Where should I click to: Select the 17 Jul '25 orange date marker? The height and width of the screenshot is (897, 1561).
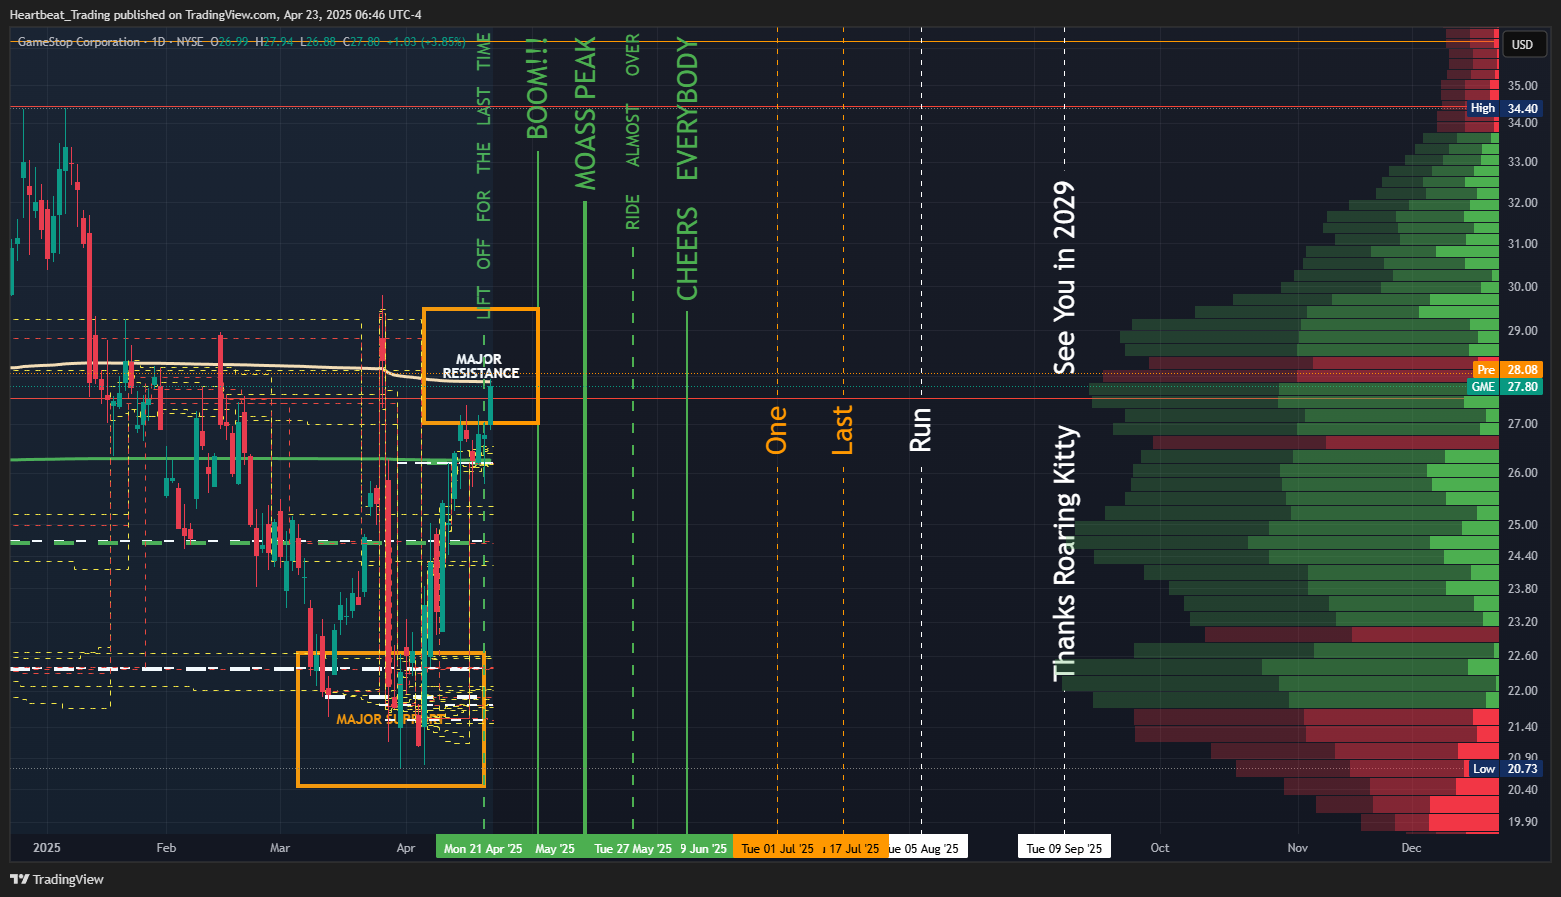pyautogui.click(x=854, y=848)
